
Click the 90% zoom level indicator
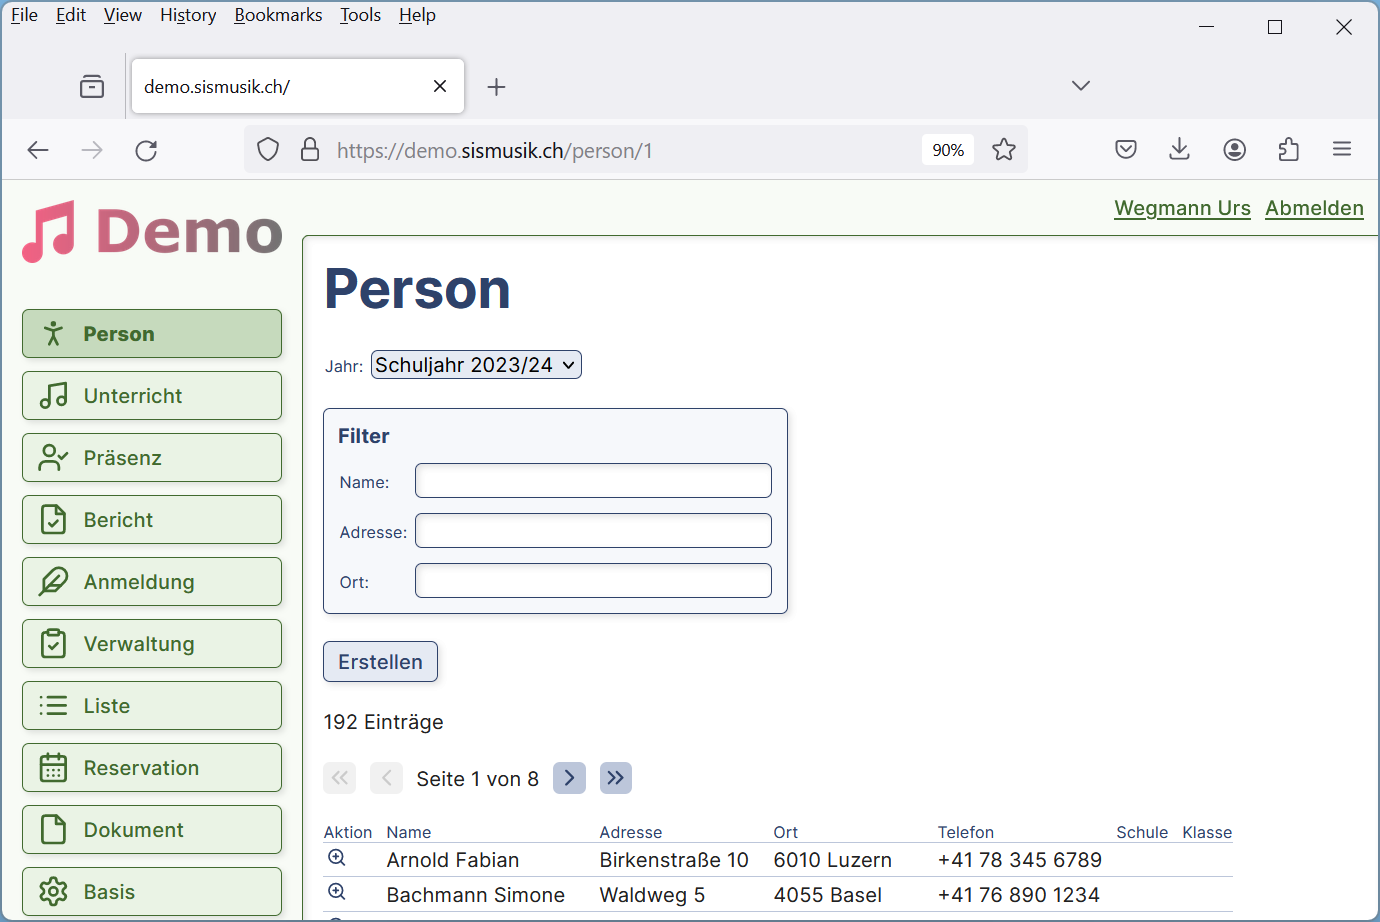(x=948, y=150)
